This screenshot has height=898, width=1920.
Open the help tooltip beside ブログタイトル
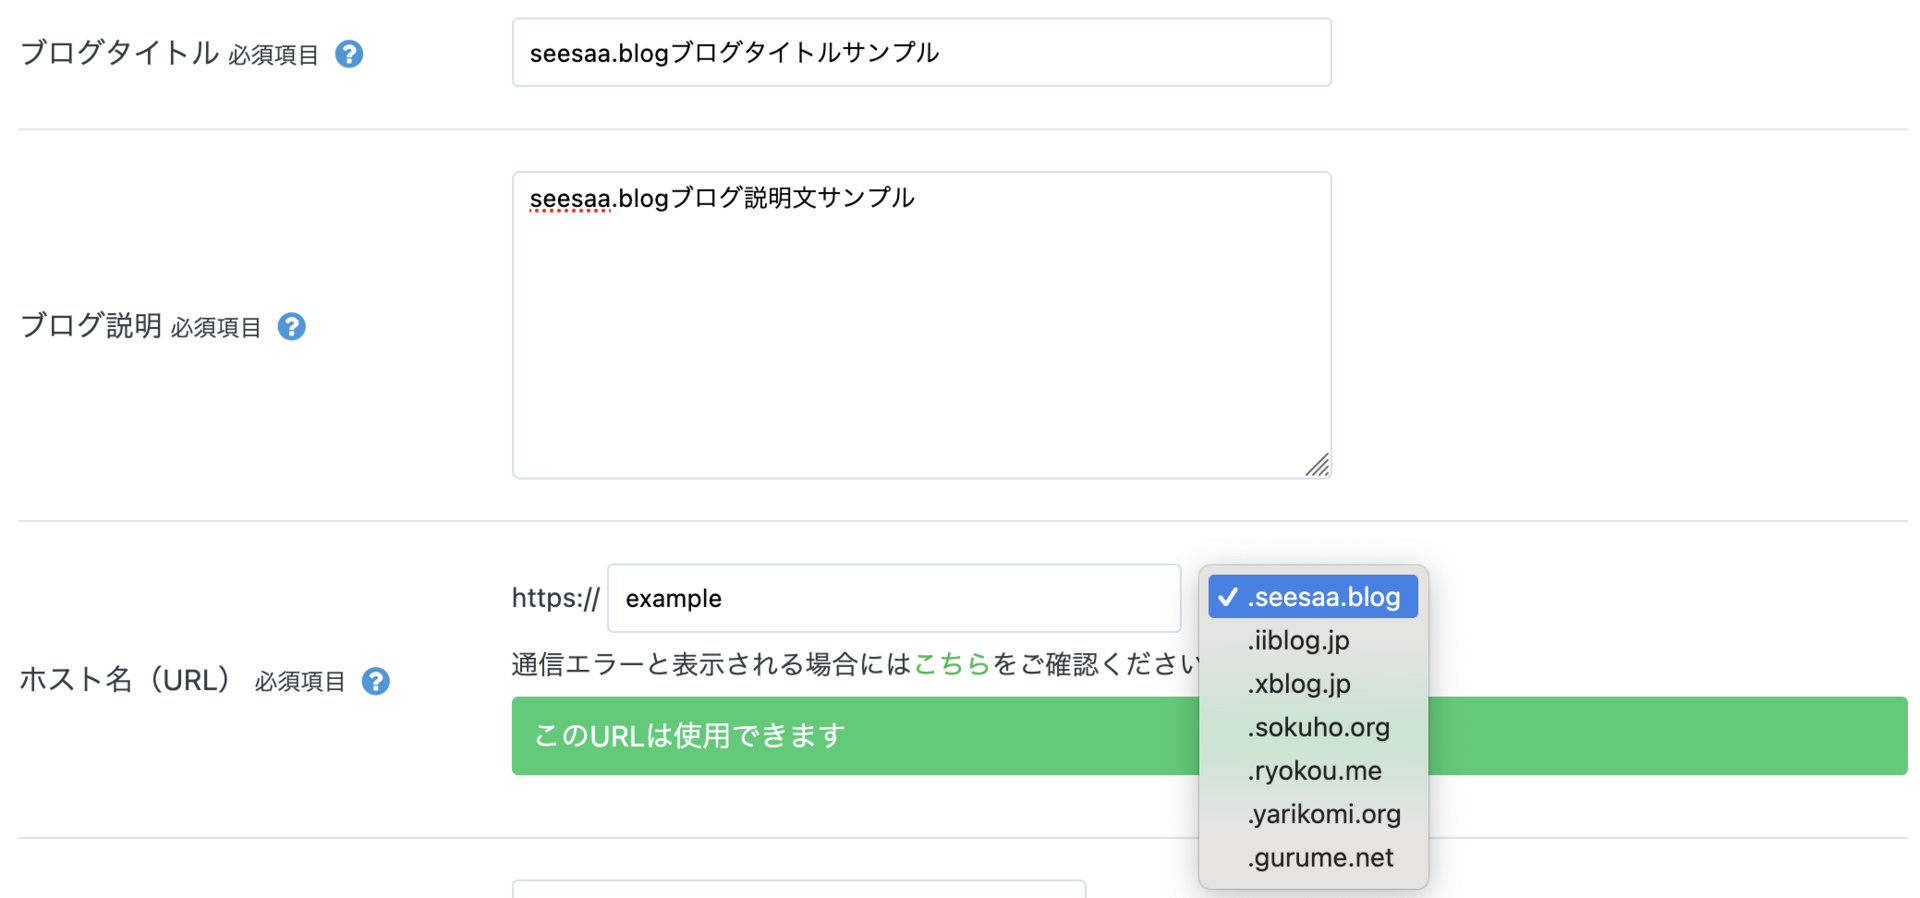coord(348,54)
